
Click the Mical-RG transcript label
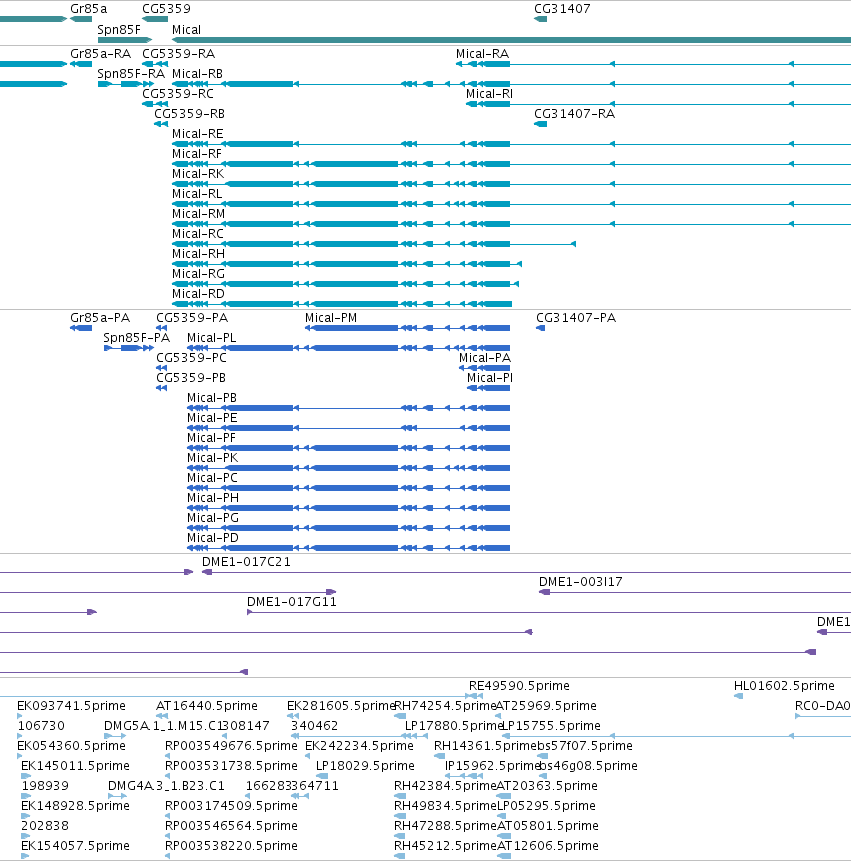pyautogui.click(x=198, y=274)
